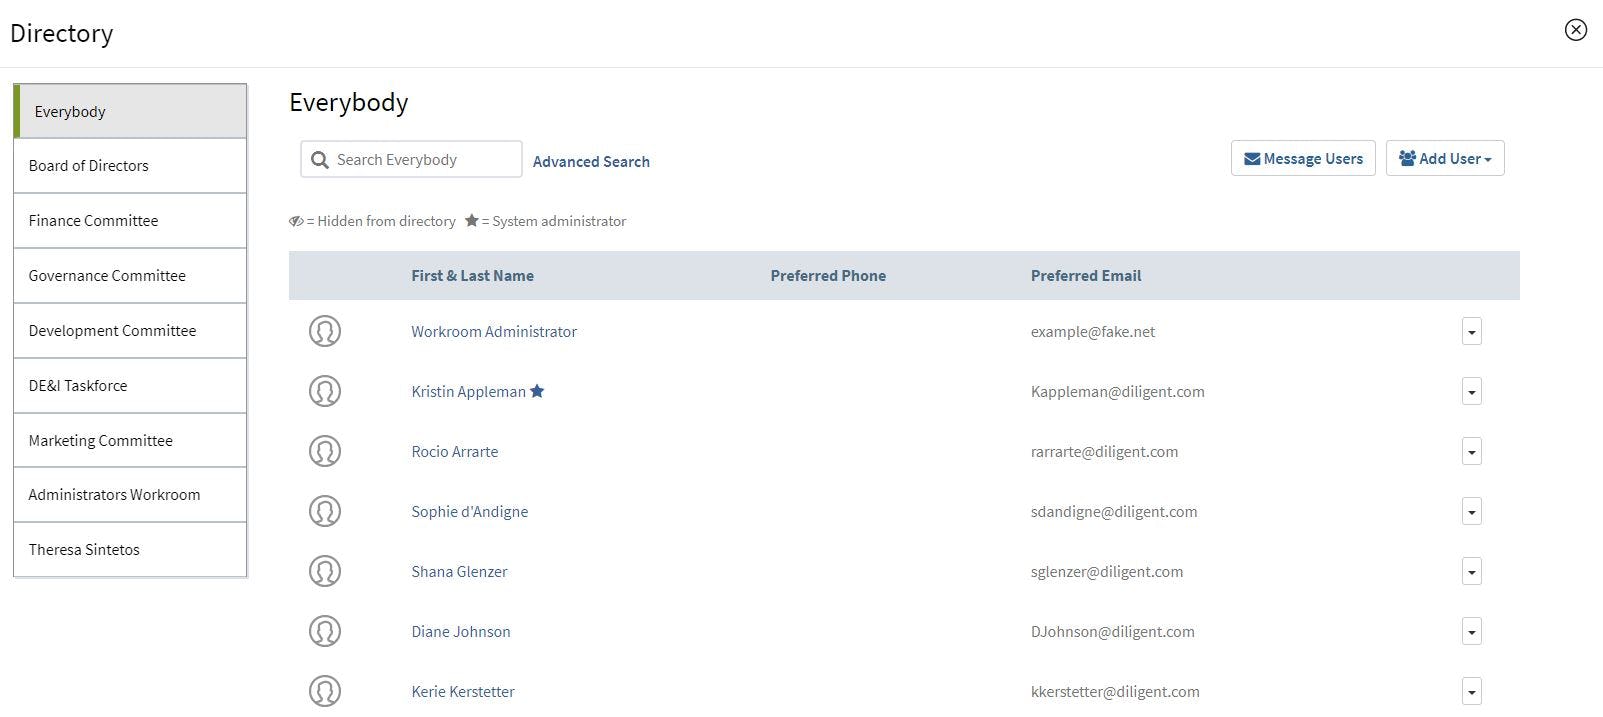The width and height of the screenshot is (1603, 717).
Task: Click Rocio Arrarte's profile avatar icon
Action: coord(325,451)
